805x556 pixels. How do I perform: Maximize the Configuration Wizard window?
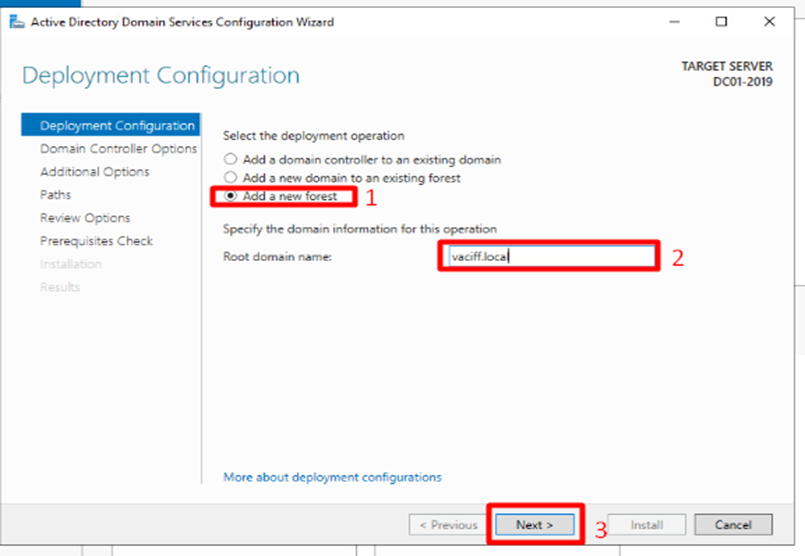(x=721, y=21)
